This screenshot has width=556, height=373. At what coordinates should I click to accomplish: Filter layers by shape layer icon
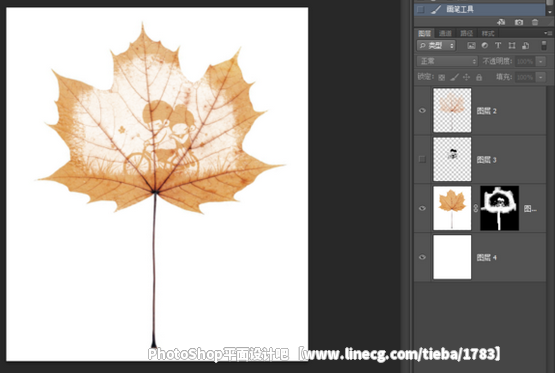[x=512, y=45]
